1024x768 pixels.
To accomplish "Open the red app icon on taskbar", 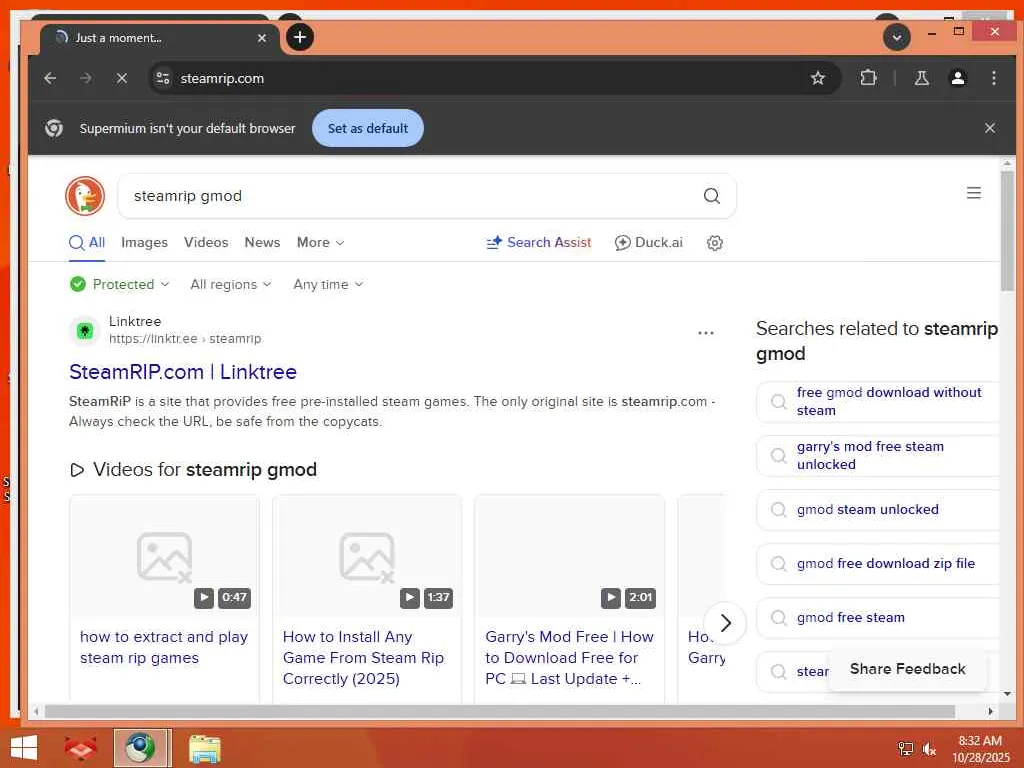I will click(x=81, y=748).
